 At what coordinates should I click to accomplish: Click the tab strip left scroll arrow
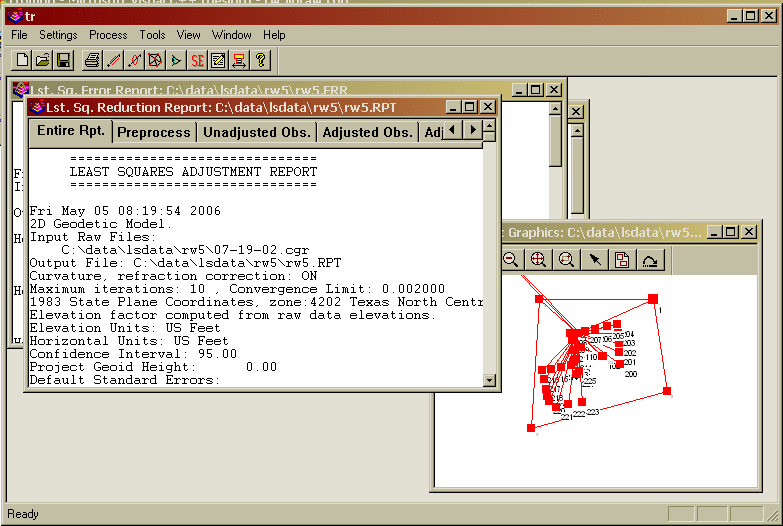coord(452,130)
